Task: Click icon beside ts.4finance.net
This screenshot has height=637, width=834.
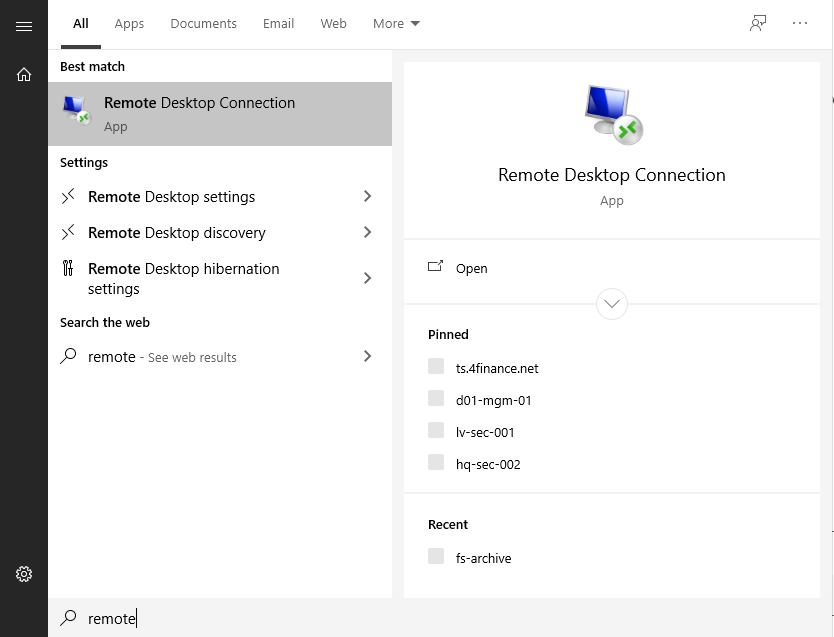Action: [x=436, y=366]
